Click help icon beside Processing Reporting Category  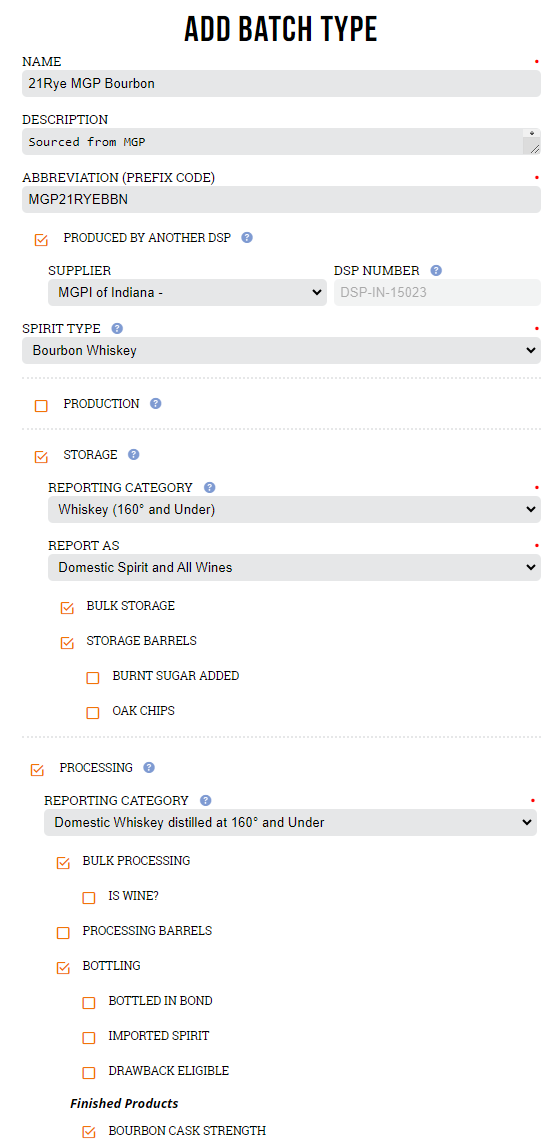click(x=205, y=800)
